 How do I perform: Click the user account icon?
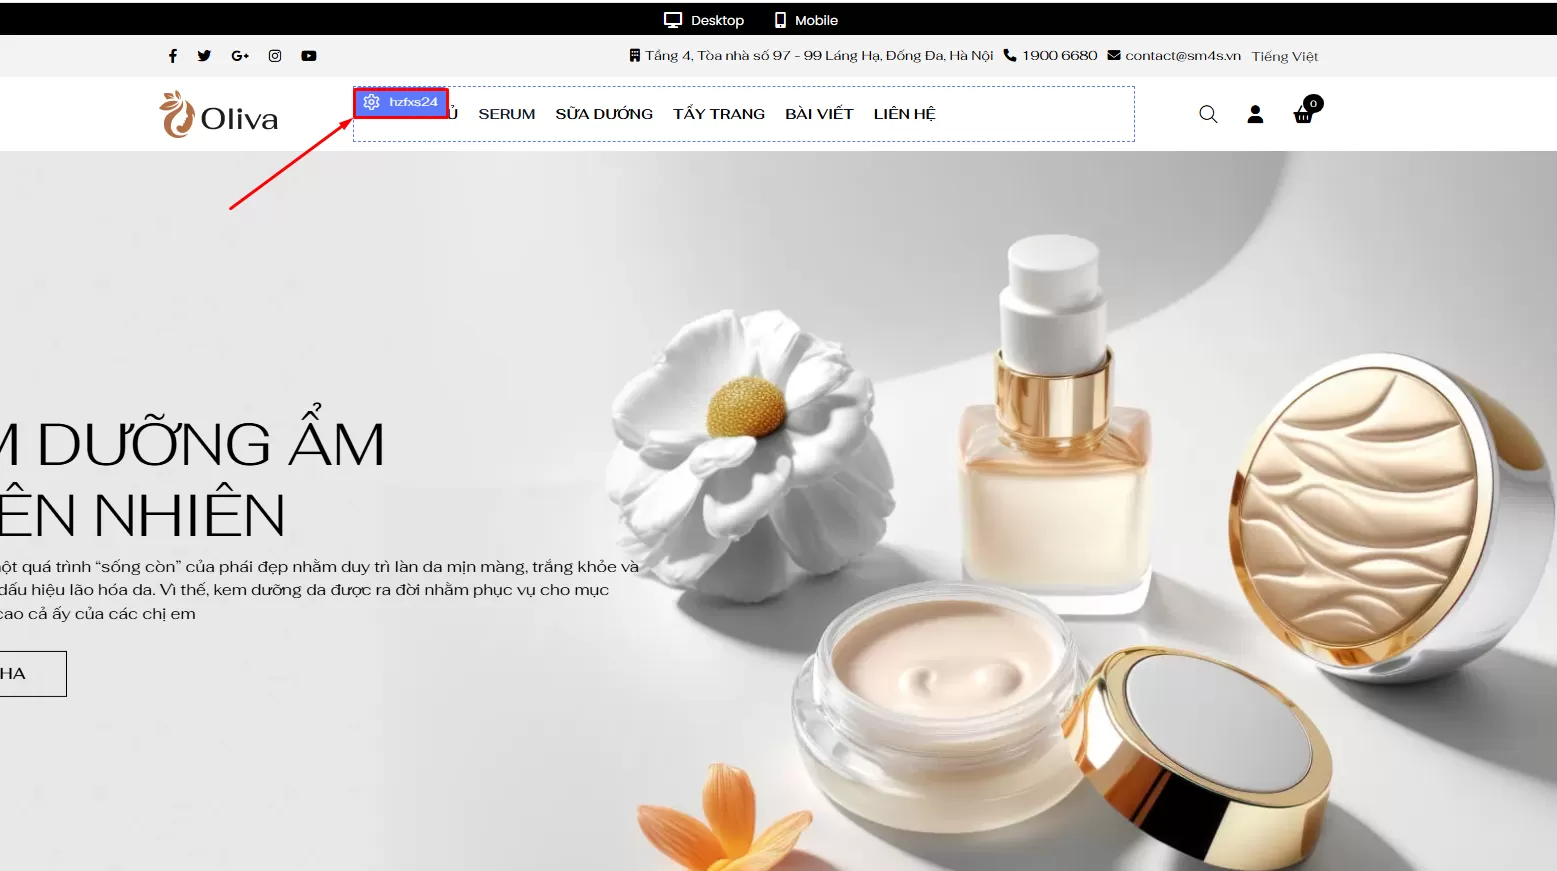click(x=1255, y=114)
